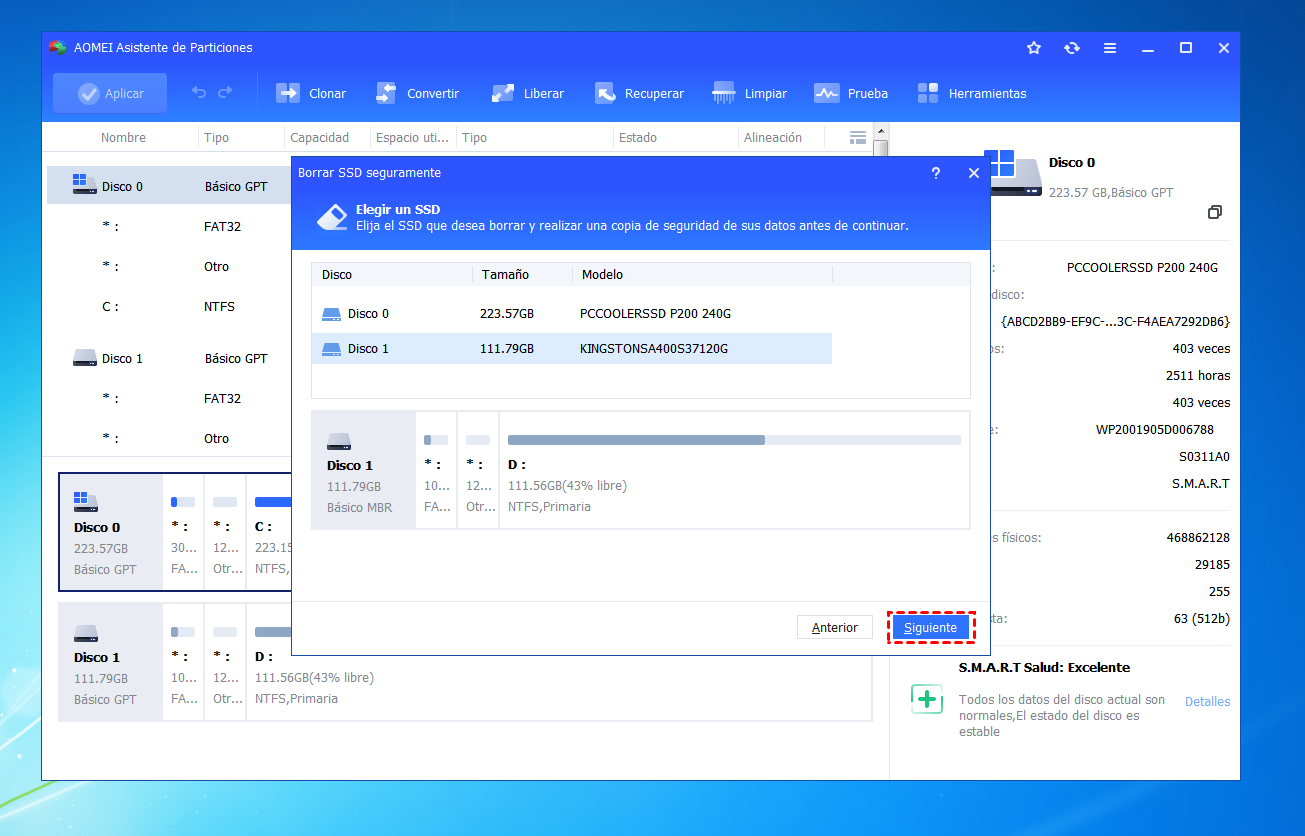Image resolution: width=1305 pixels, height=836 pixels.
Task: Click the Alineación column header
Action: [x=772, y=138]
